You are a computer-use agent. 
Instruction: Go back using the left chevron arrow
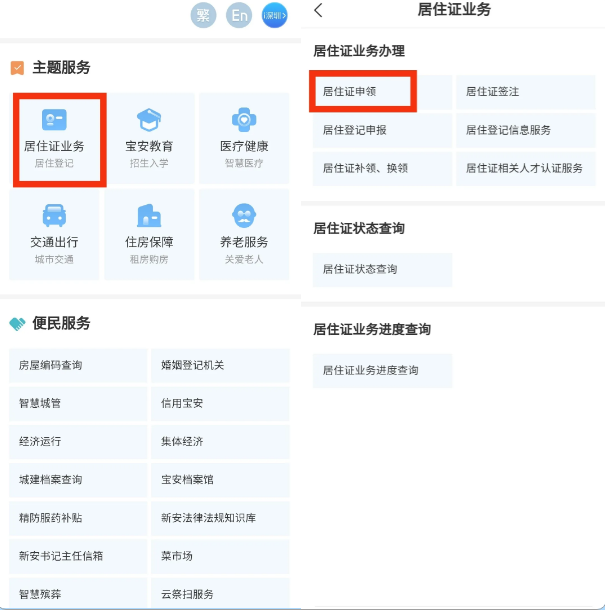pos(318,11)
